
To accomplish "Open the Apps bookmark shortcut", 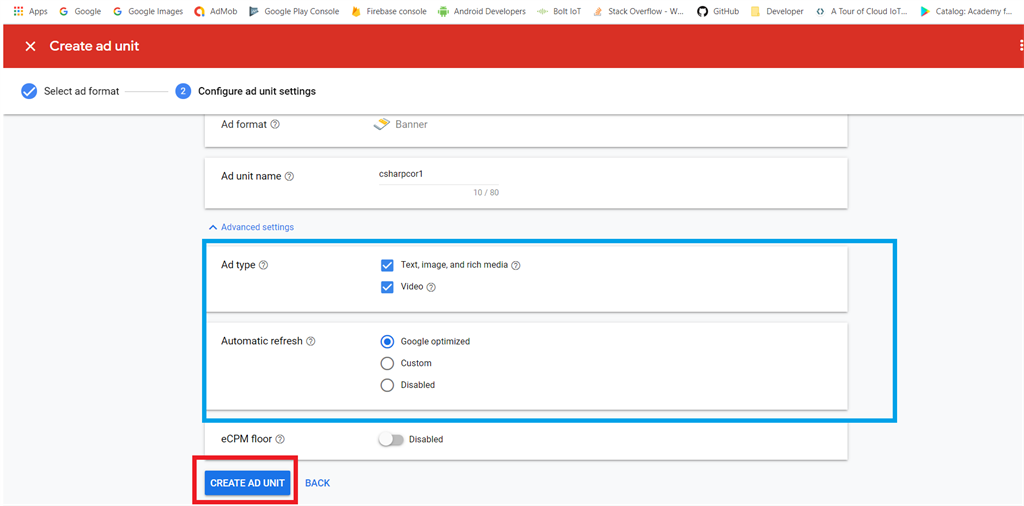I will point(30,11).
